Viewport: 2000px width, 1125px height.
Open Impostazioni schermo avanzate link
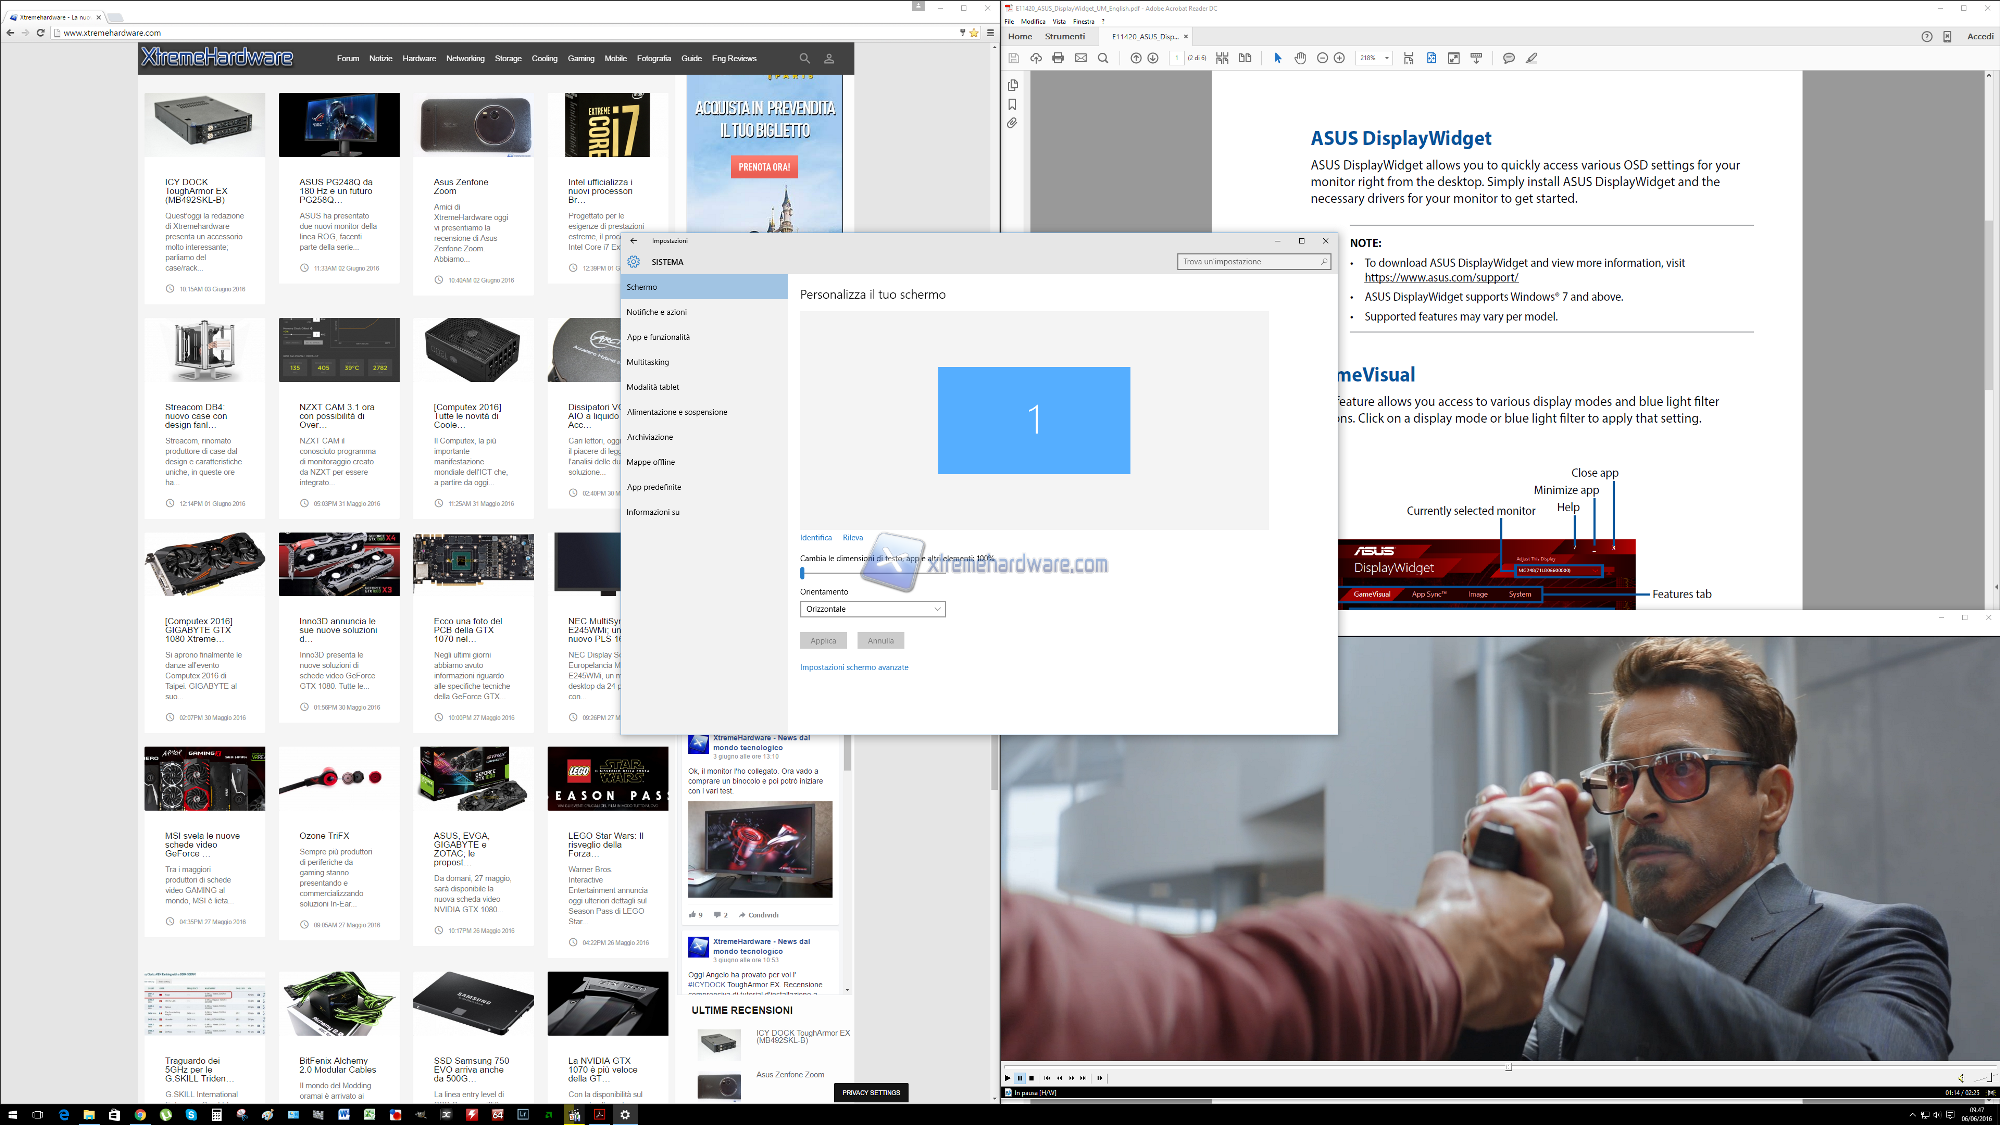pyautogui.click(x=853, y=667)
